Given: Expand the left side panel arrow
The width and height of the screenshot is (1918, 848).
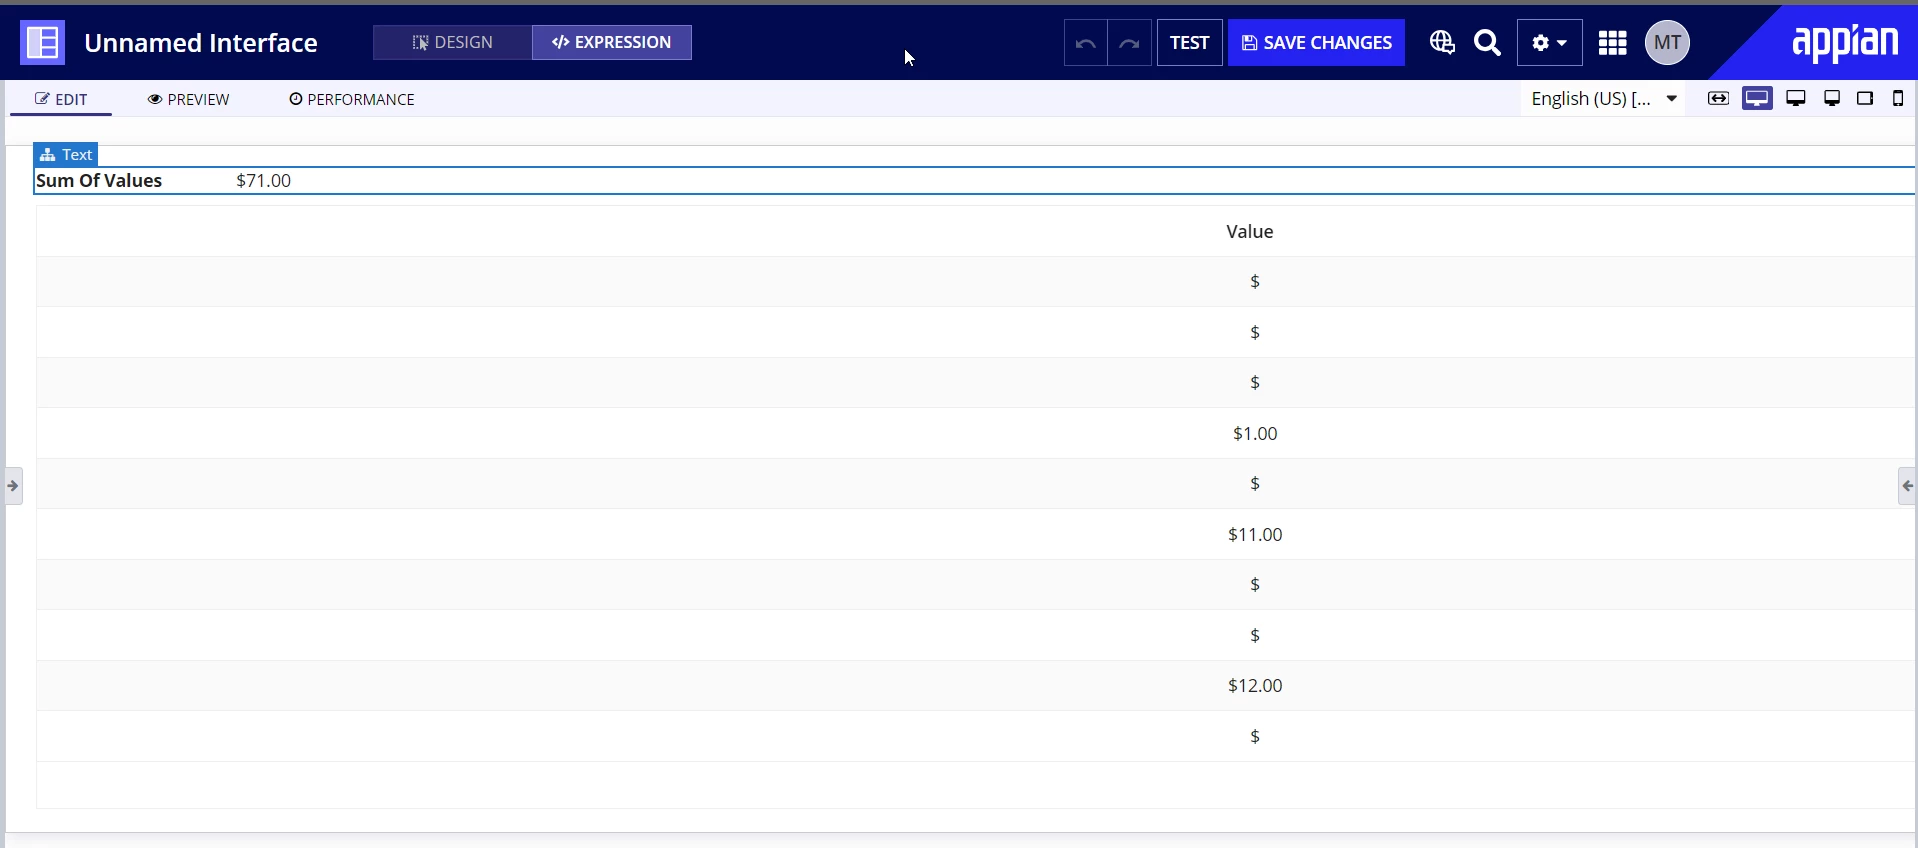Looking at the screenshot, I should tap(13, 486).
